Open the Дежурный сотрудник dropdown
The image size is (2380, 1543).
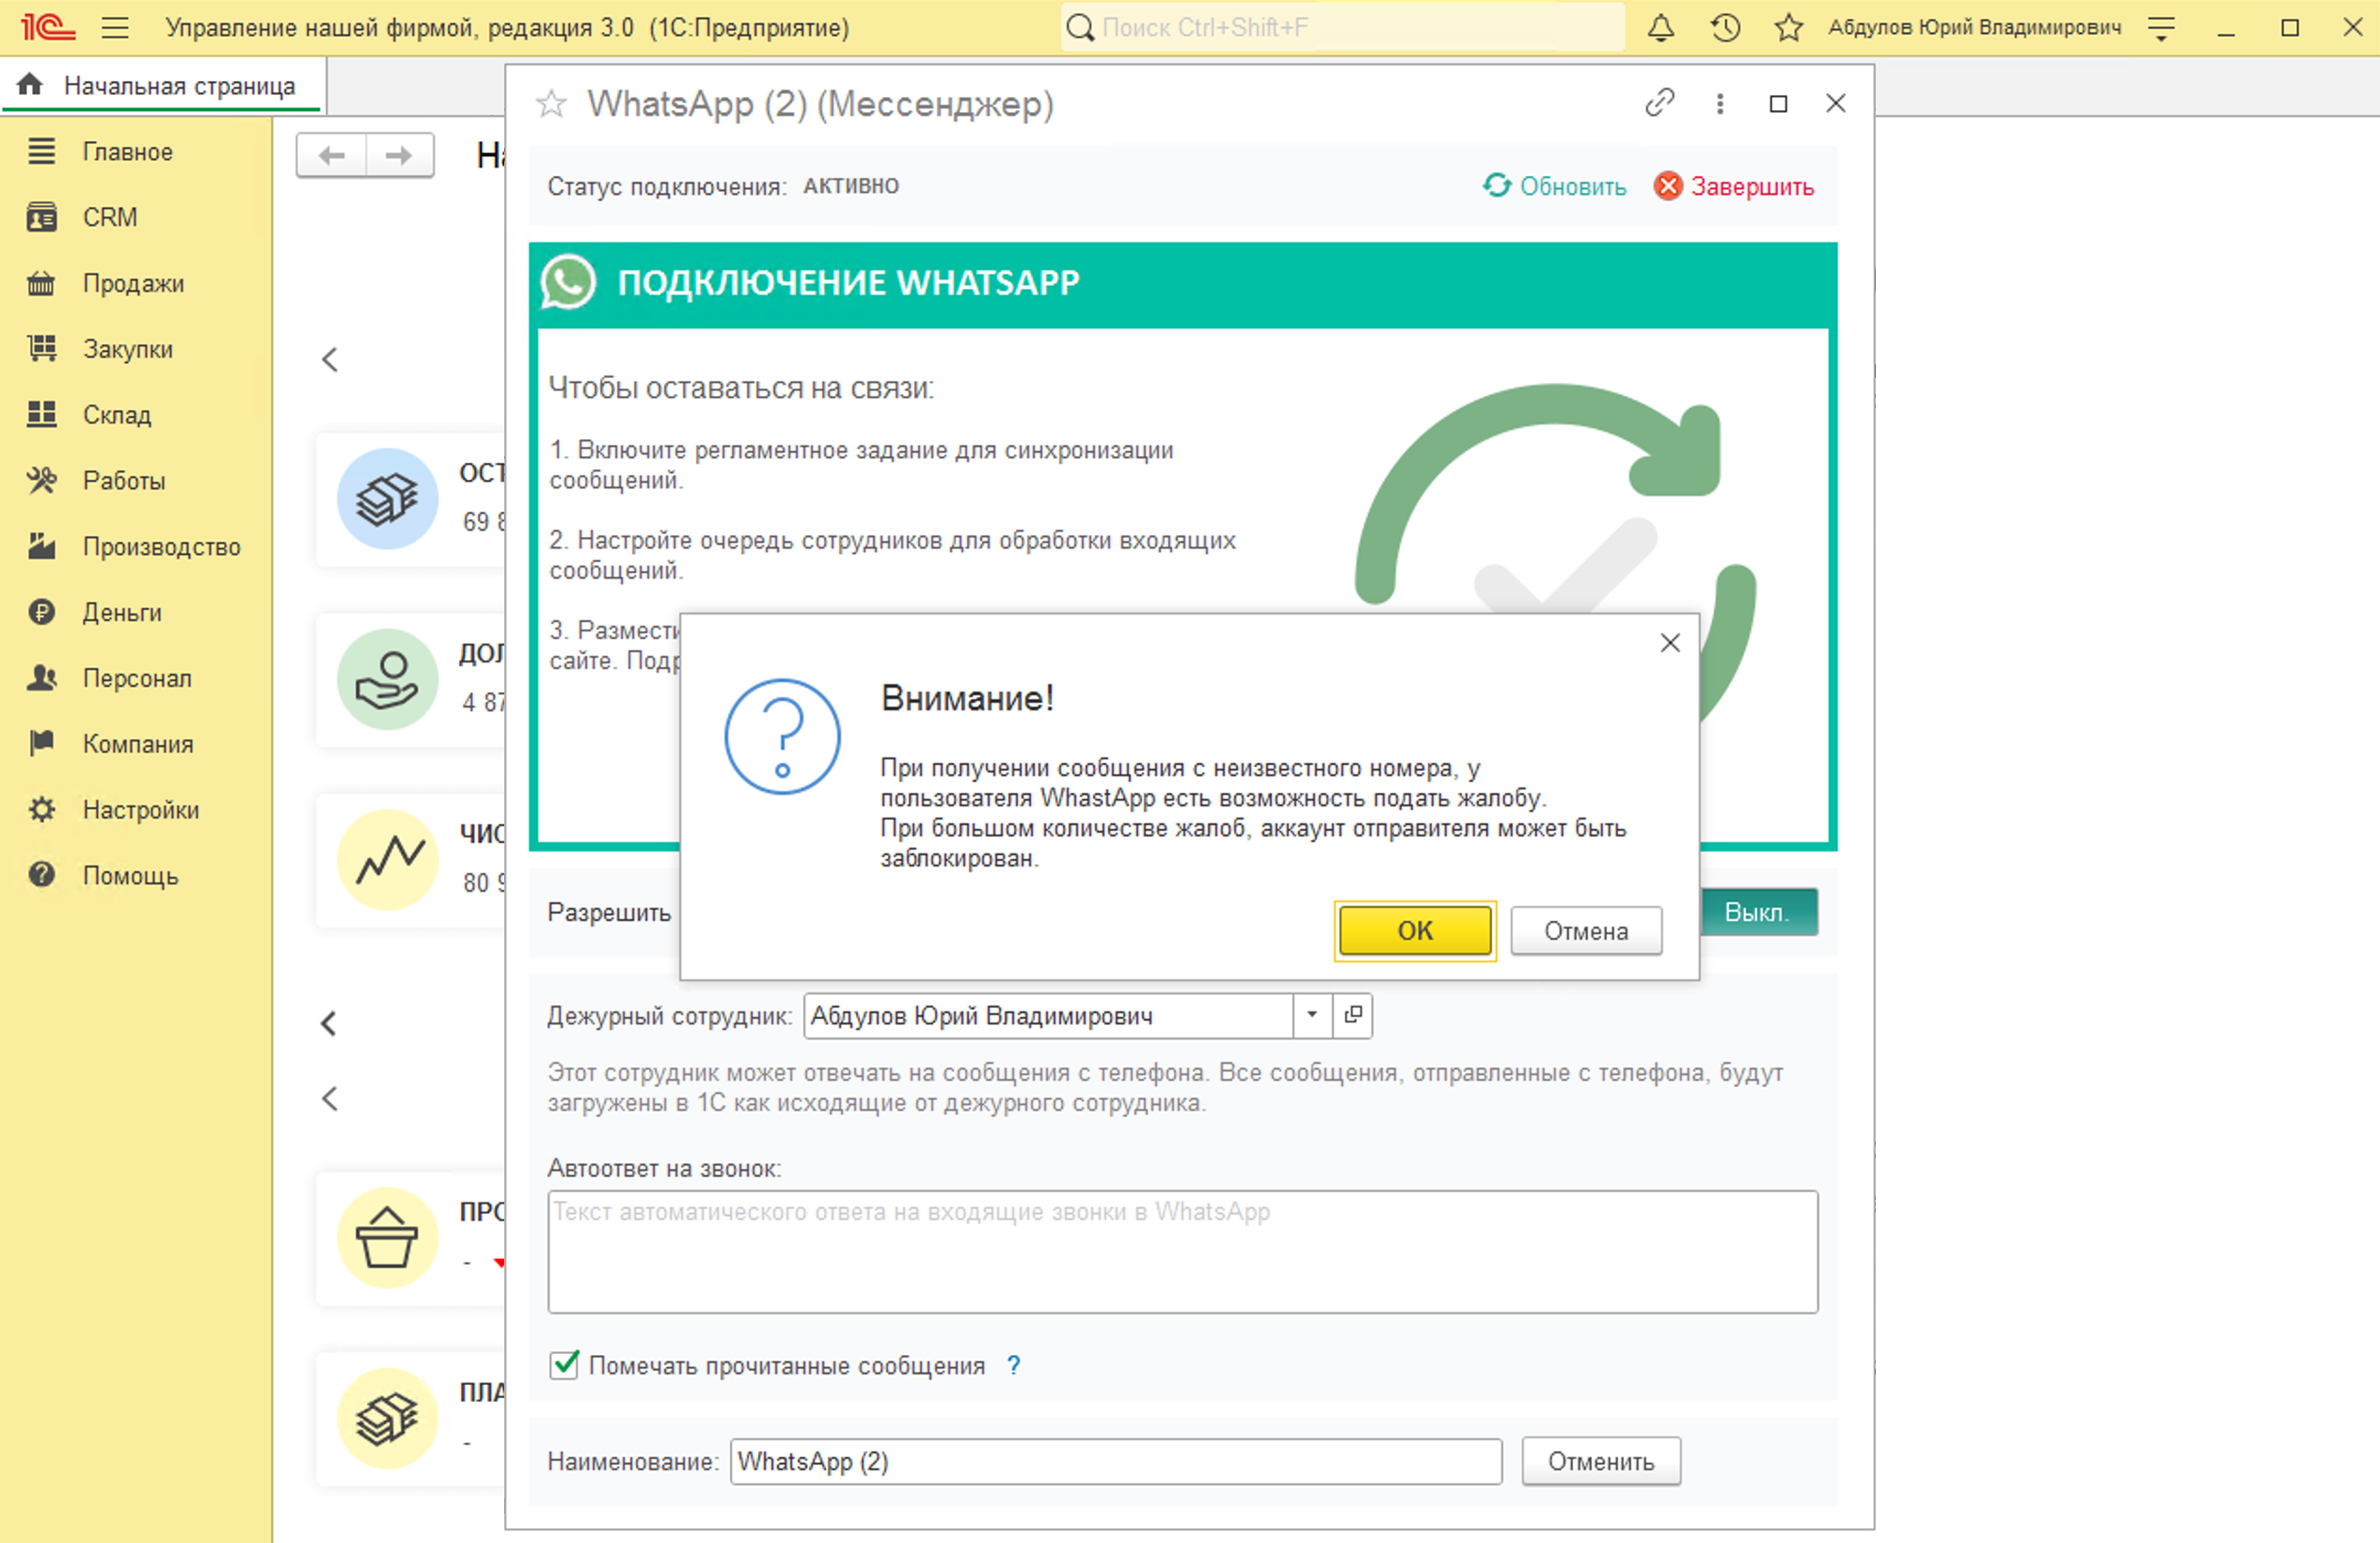(1313, 1015)
